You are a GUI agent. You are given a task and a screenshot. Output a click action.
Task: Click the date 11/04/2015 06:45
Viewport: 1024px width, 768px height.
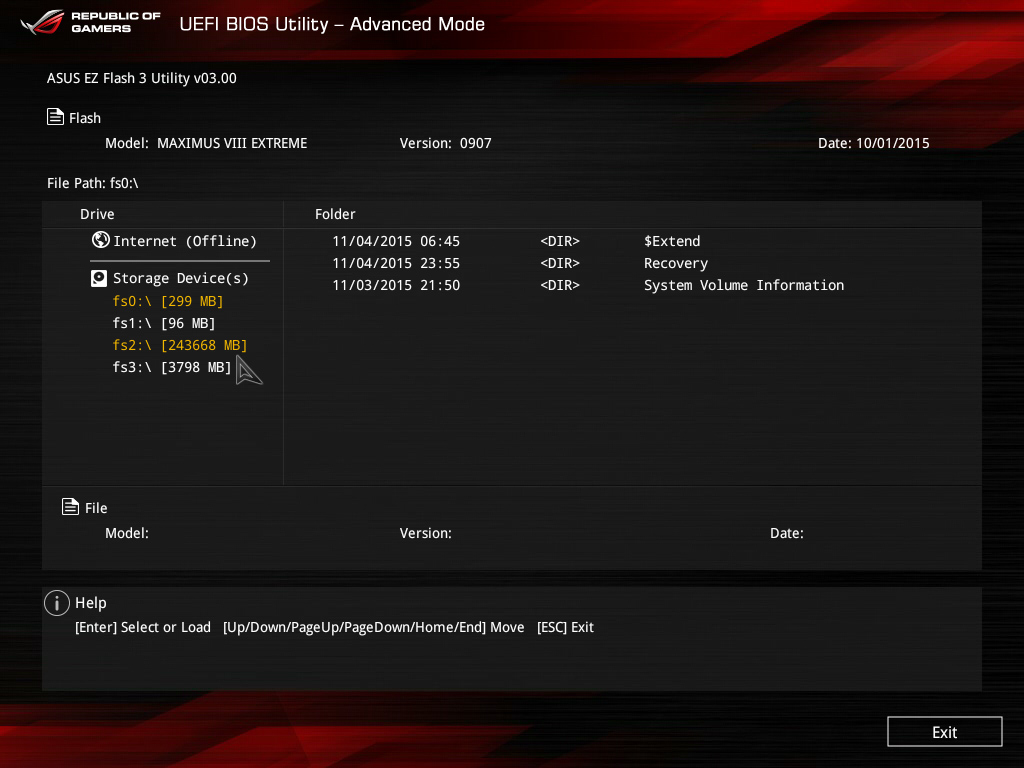click(396, 241)
